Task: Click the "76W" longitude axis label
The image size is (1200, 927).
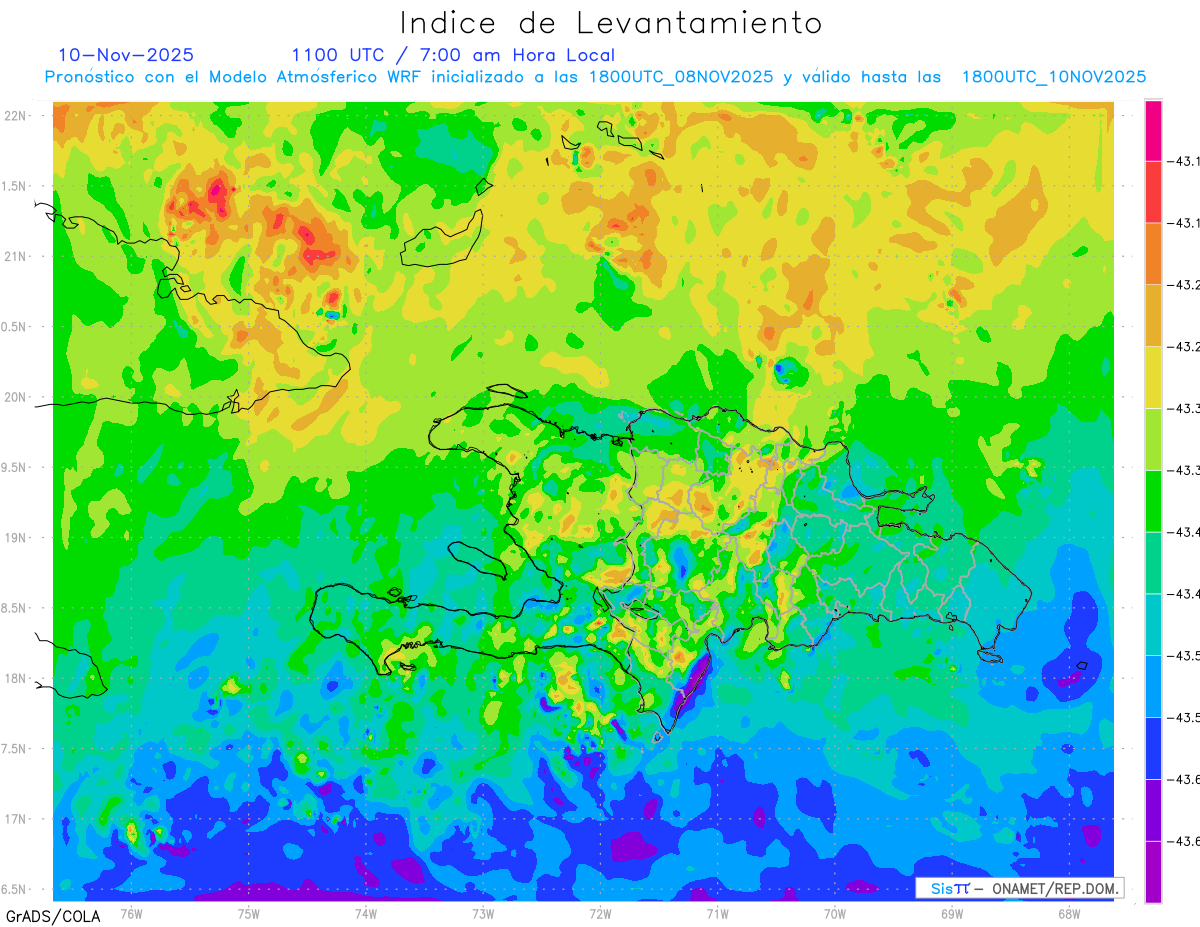Action: [x=131, y=914]
